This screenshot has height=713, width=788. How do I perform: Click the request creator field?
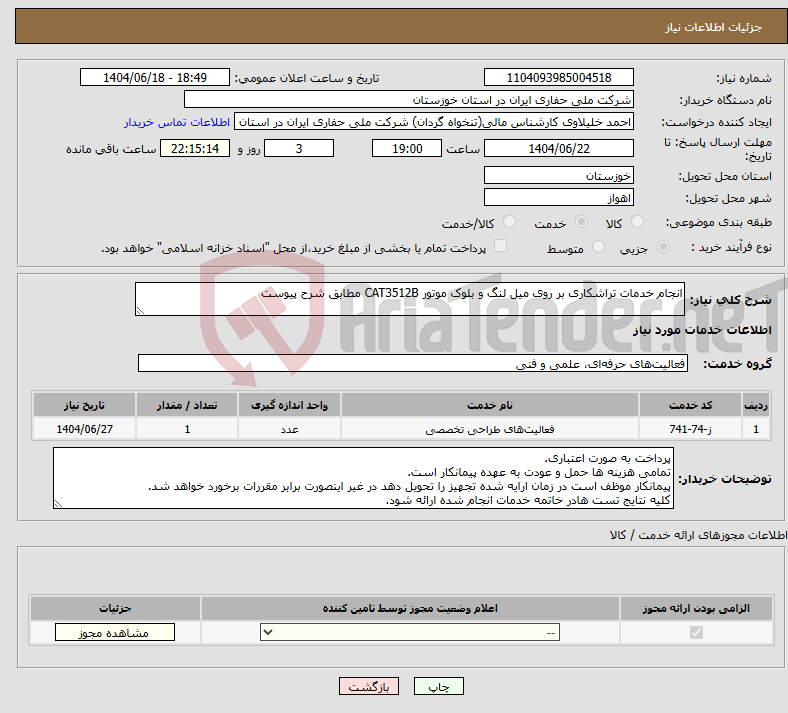pos(434,122)
